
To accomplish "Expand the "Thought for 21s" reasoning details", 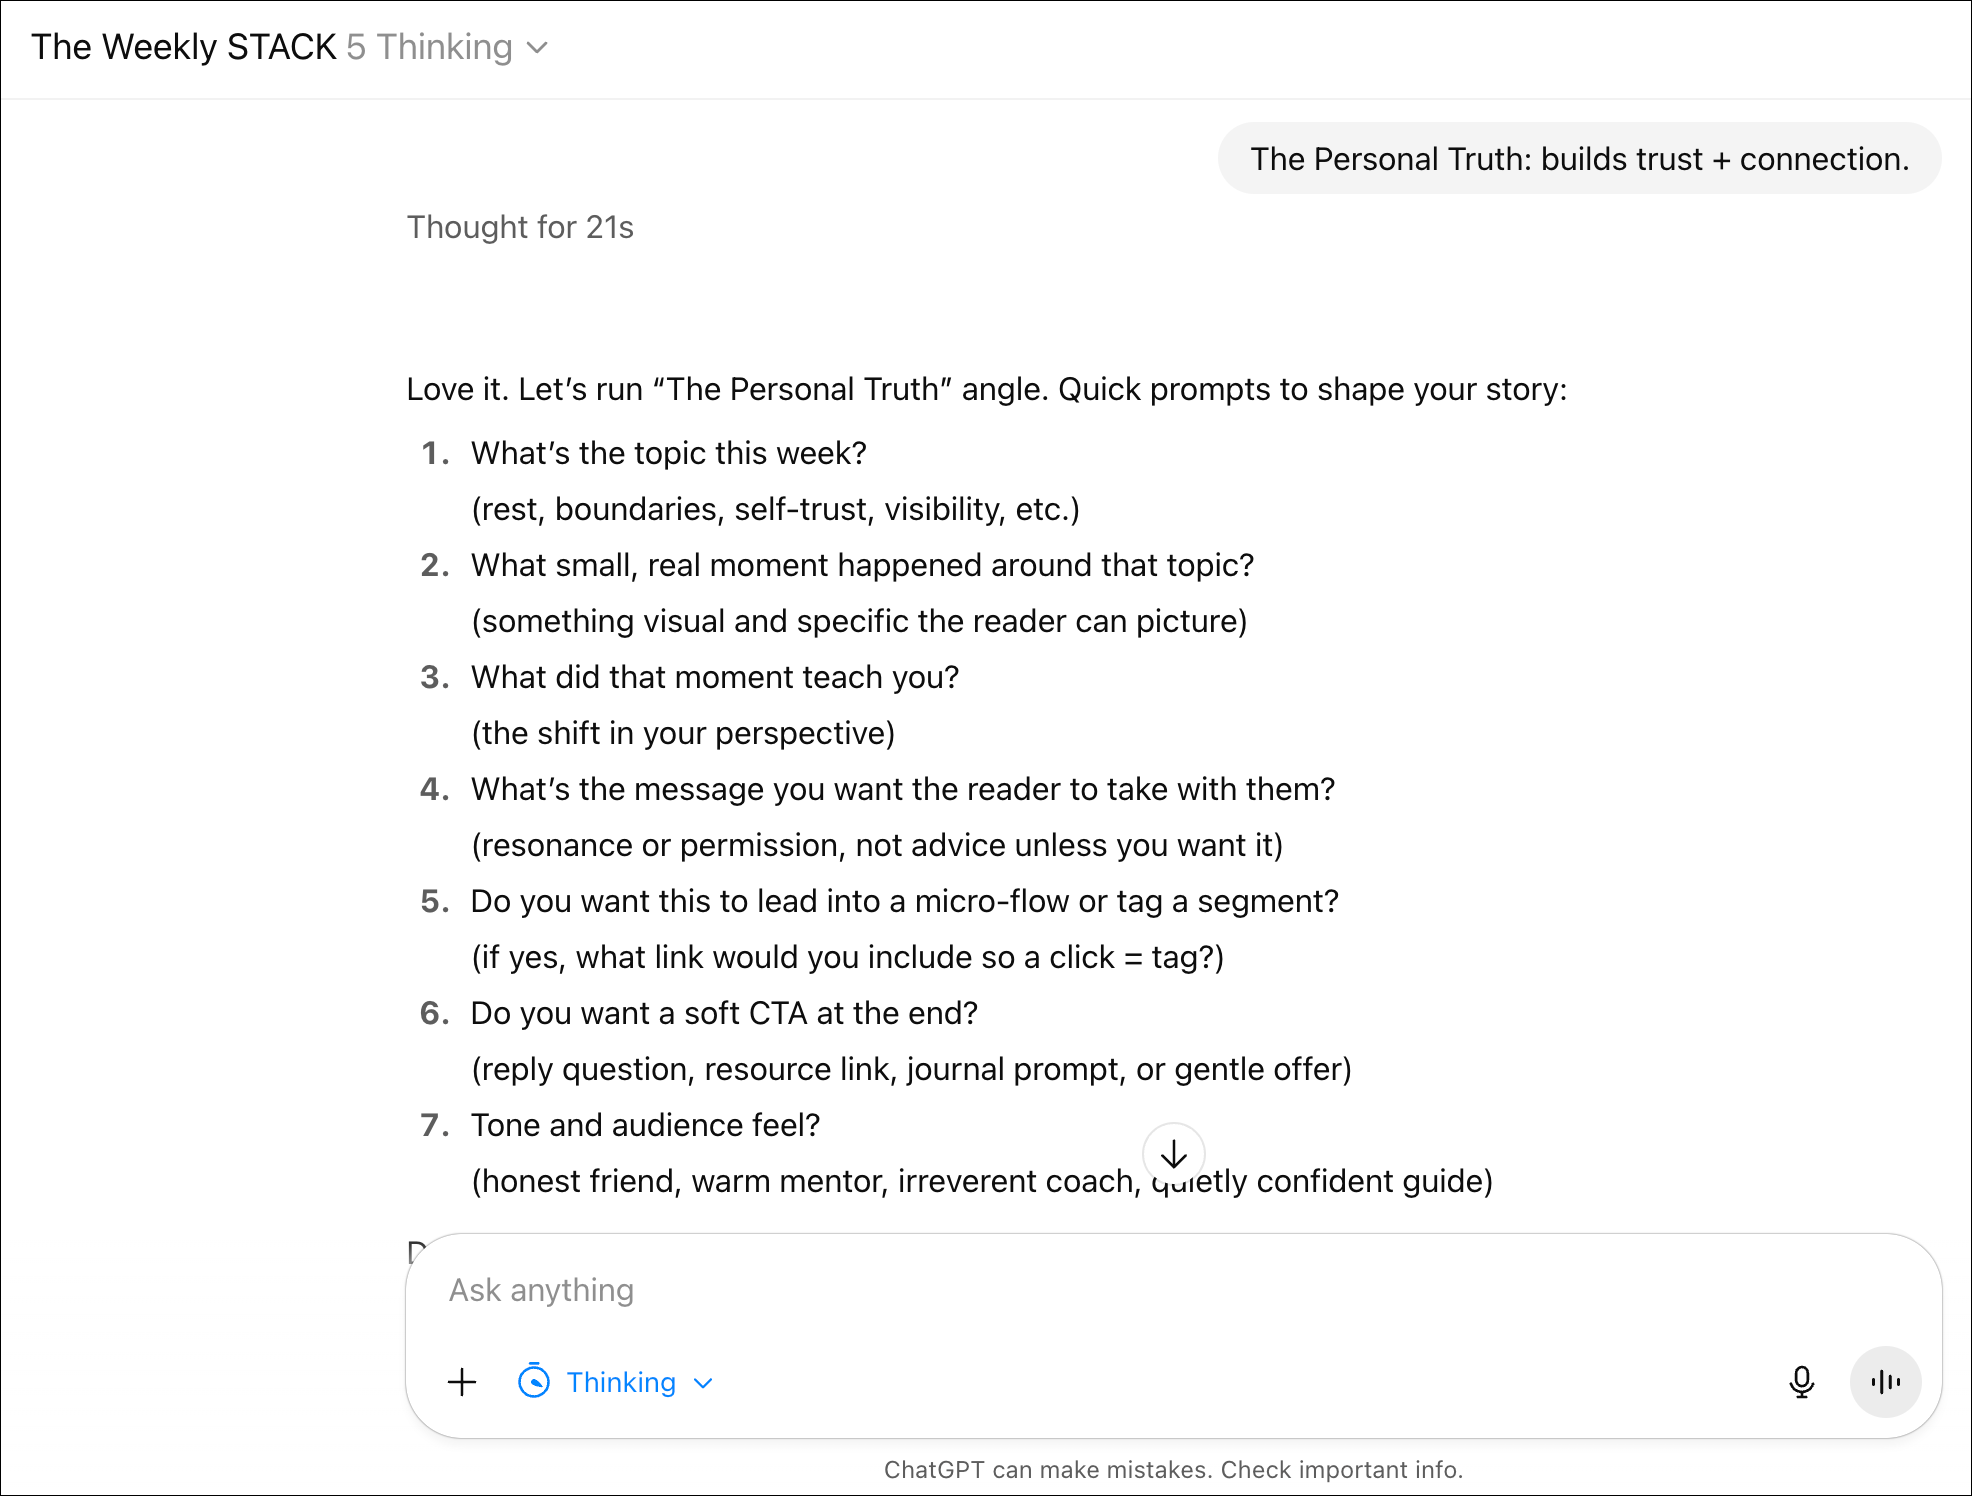I will coord(520,228).
